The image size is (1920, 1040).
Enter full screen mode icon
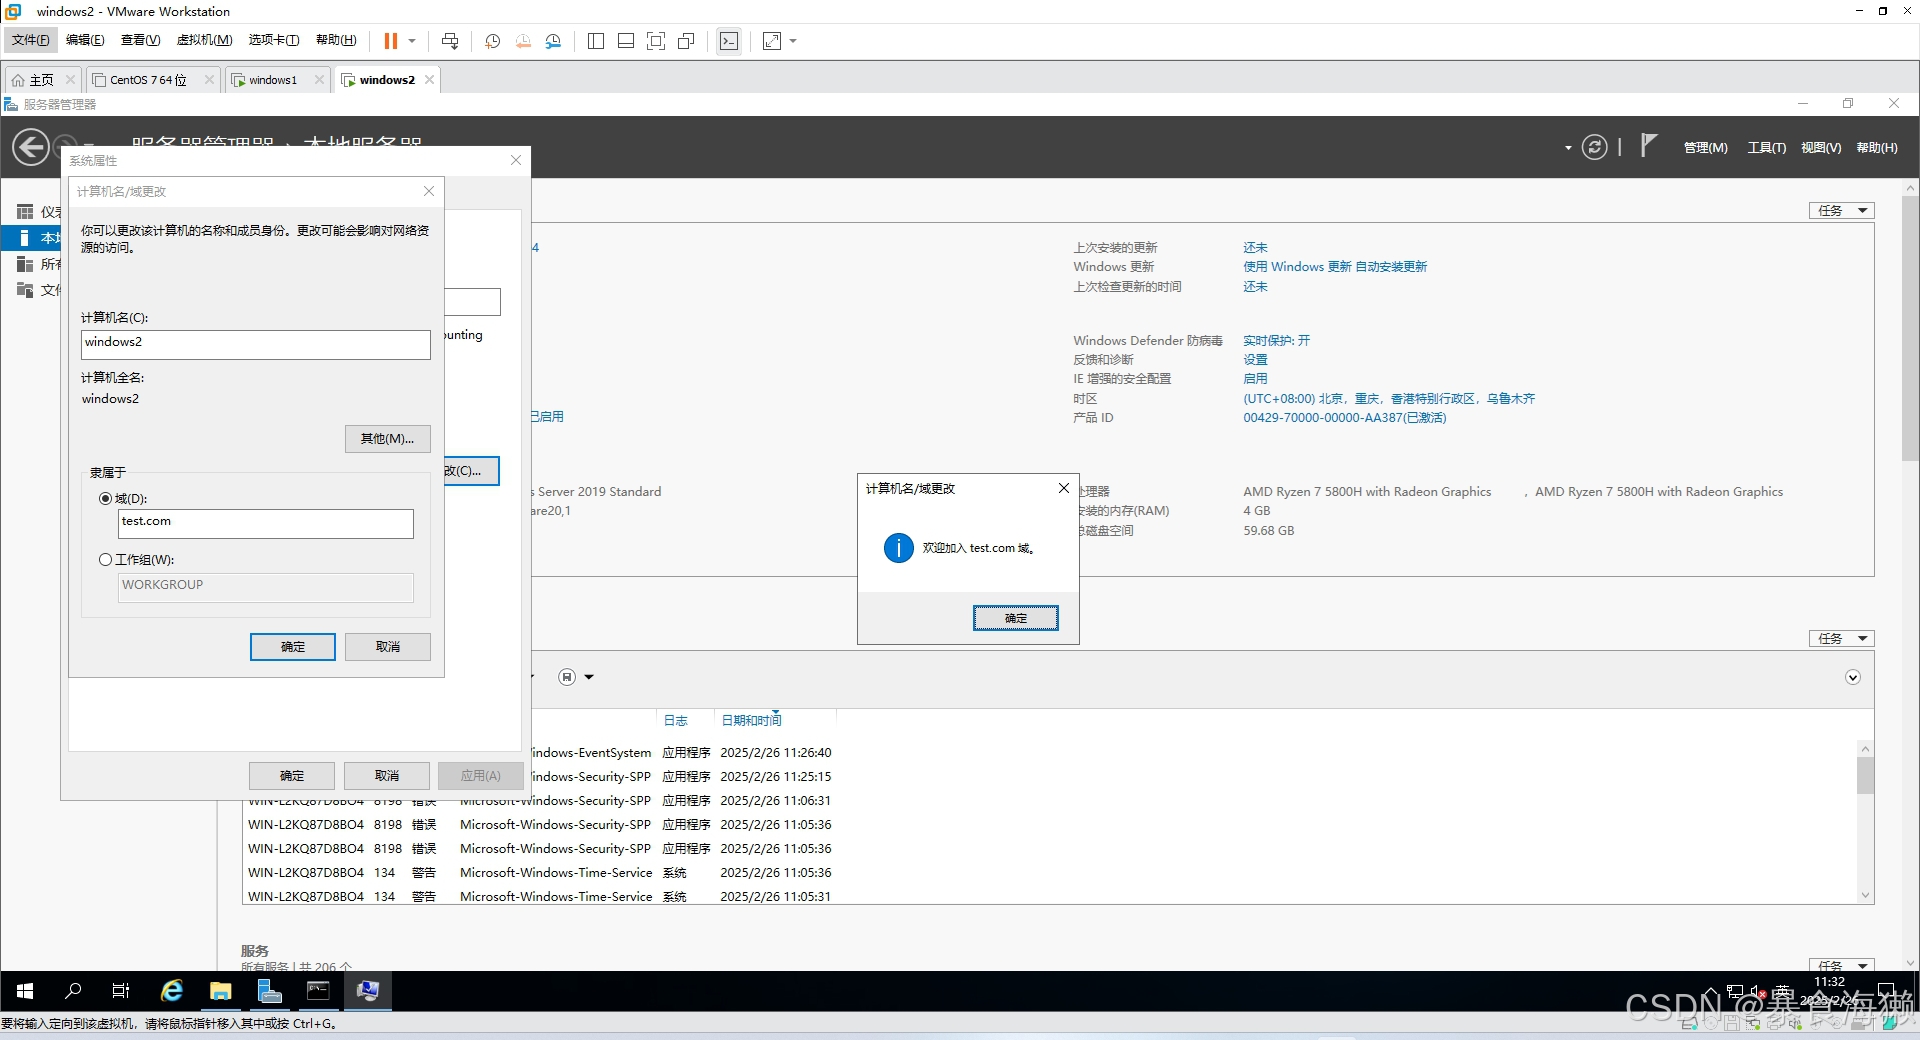click(x=656, y=41)
